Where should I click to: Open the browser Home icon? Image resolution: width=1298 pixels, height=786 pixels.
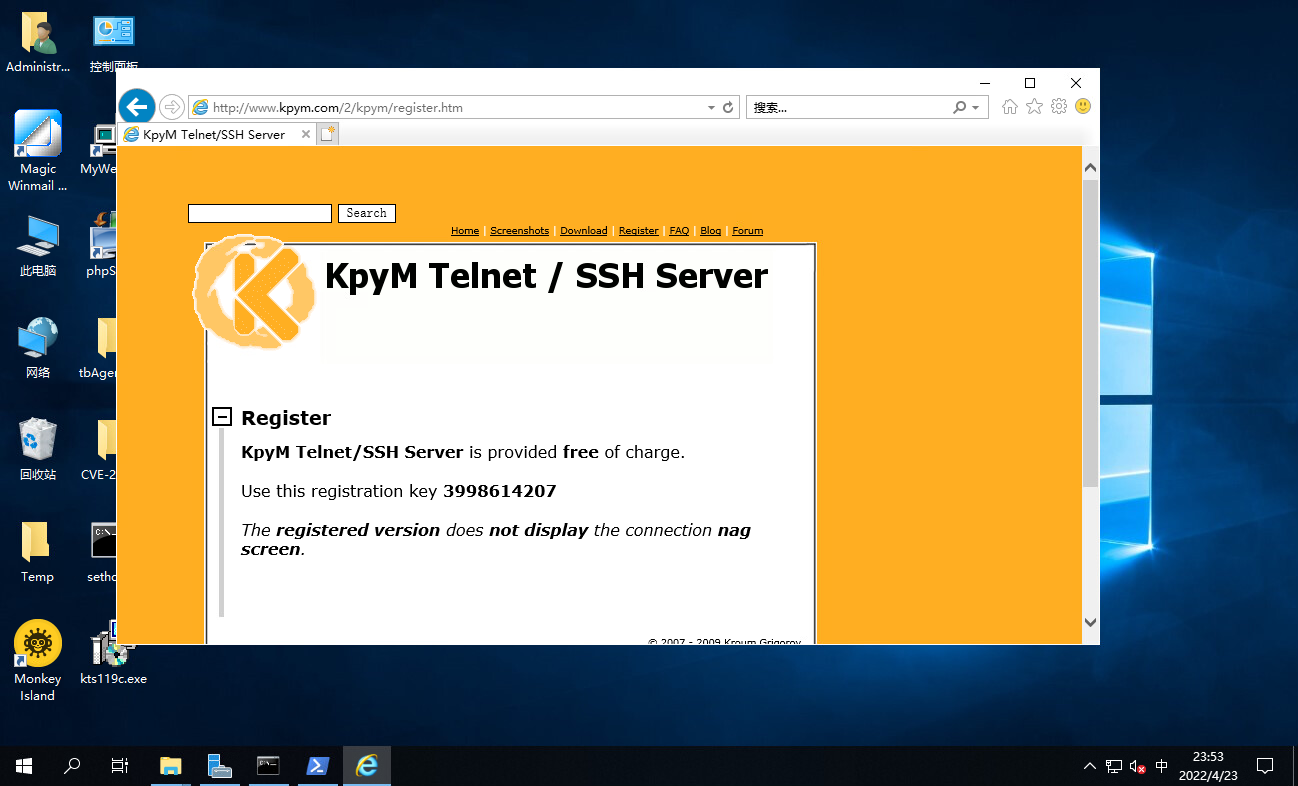click(1010, 106)
